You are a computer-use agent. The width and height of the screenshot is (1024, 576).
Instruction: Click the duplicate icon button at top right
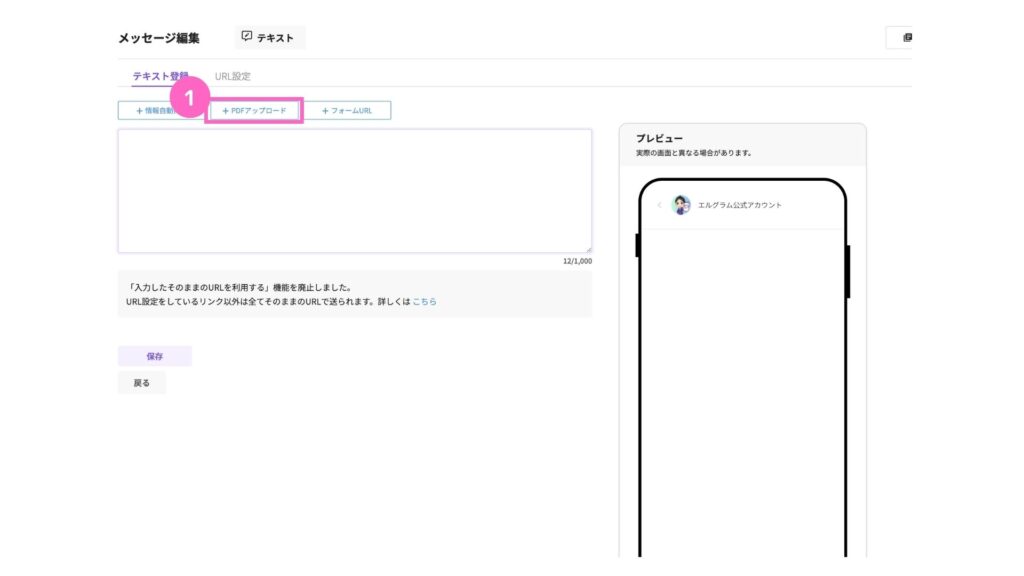coord(906,38)
